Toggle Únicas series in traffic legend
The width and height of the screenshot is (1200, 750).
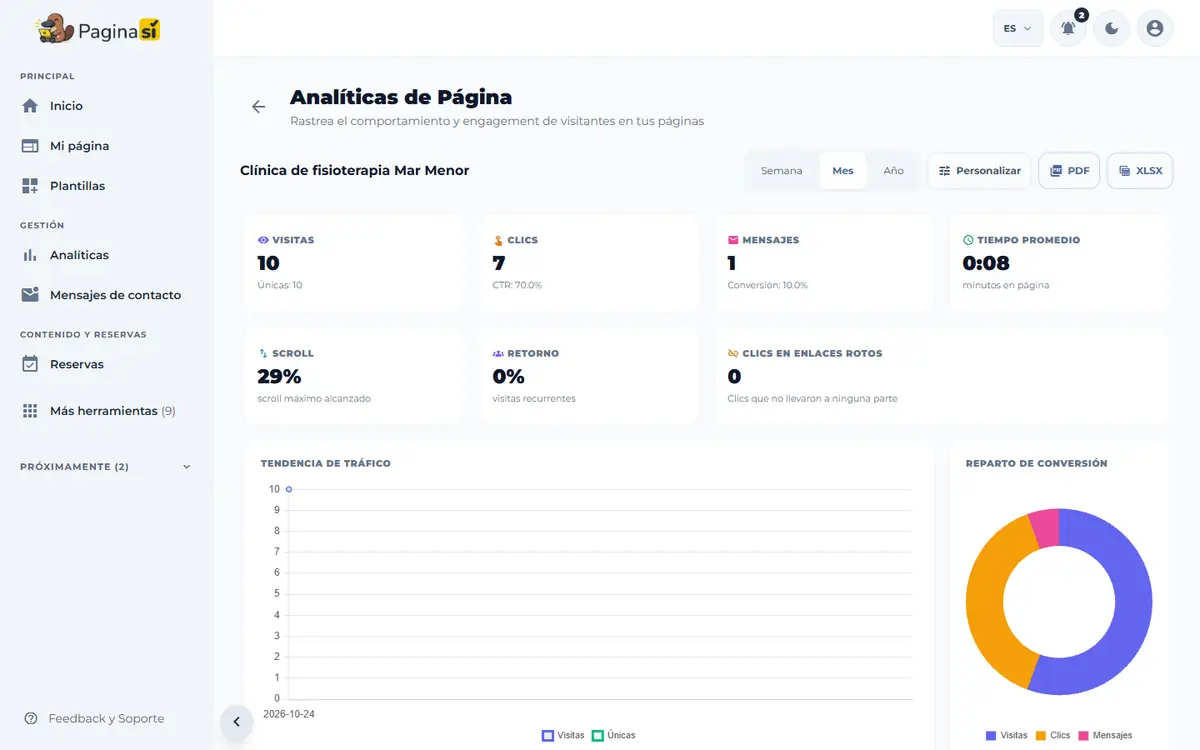613,735
